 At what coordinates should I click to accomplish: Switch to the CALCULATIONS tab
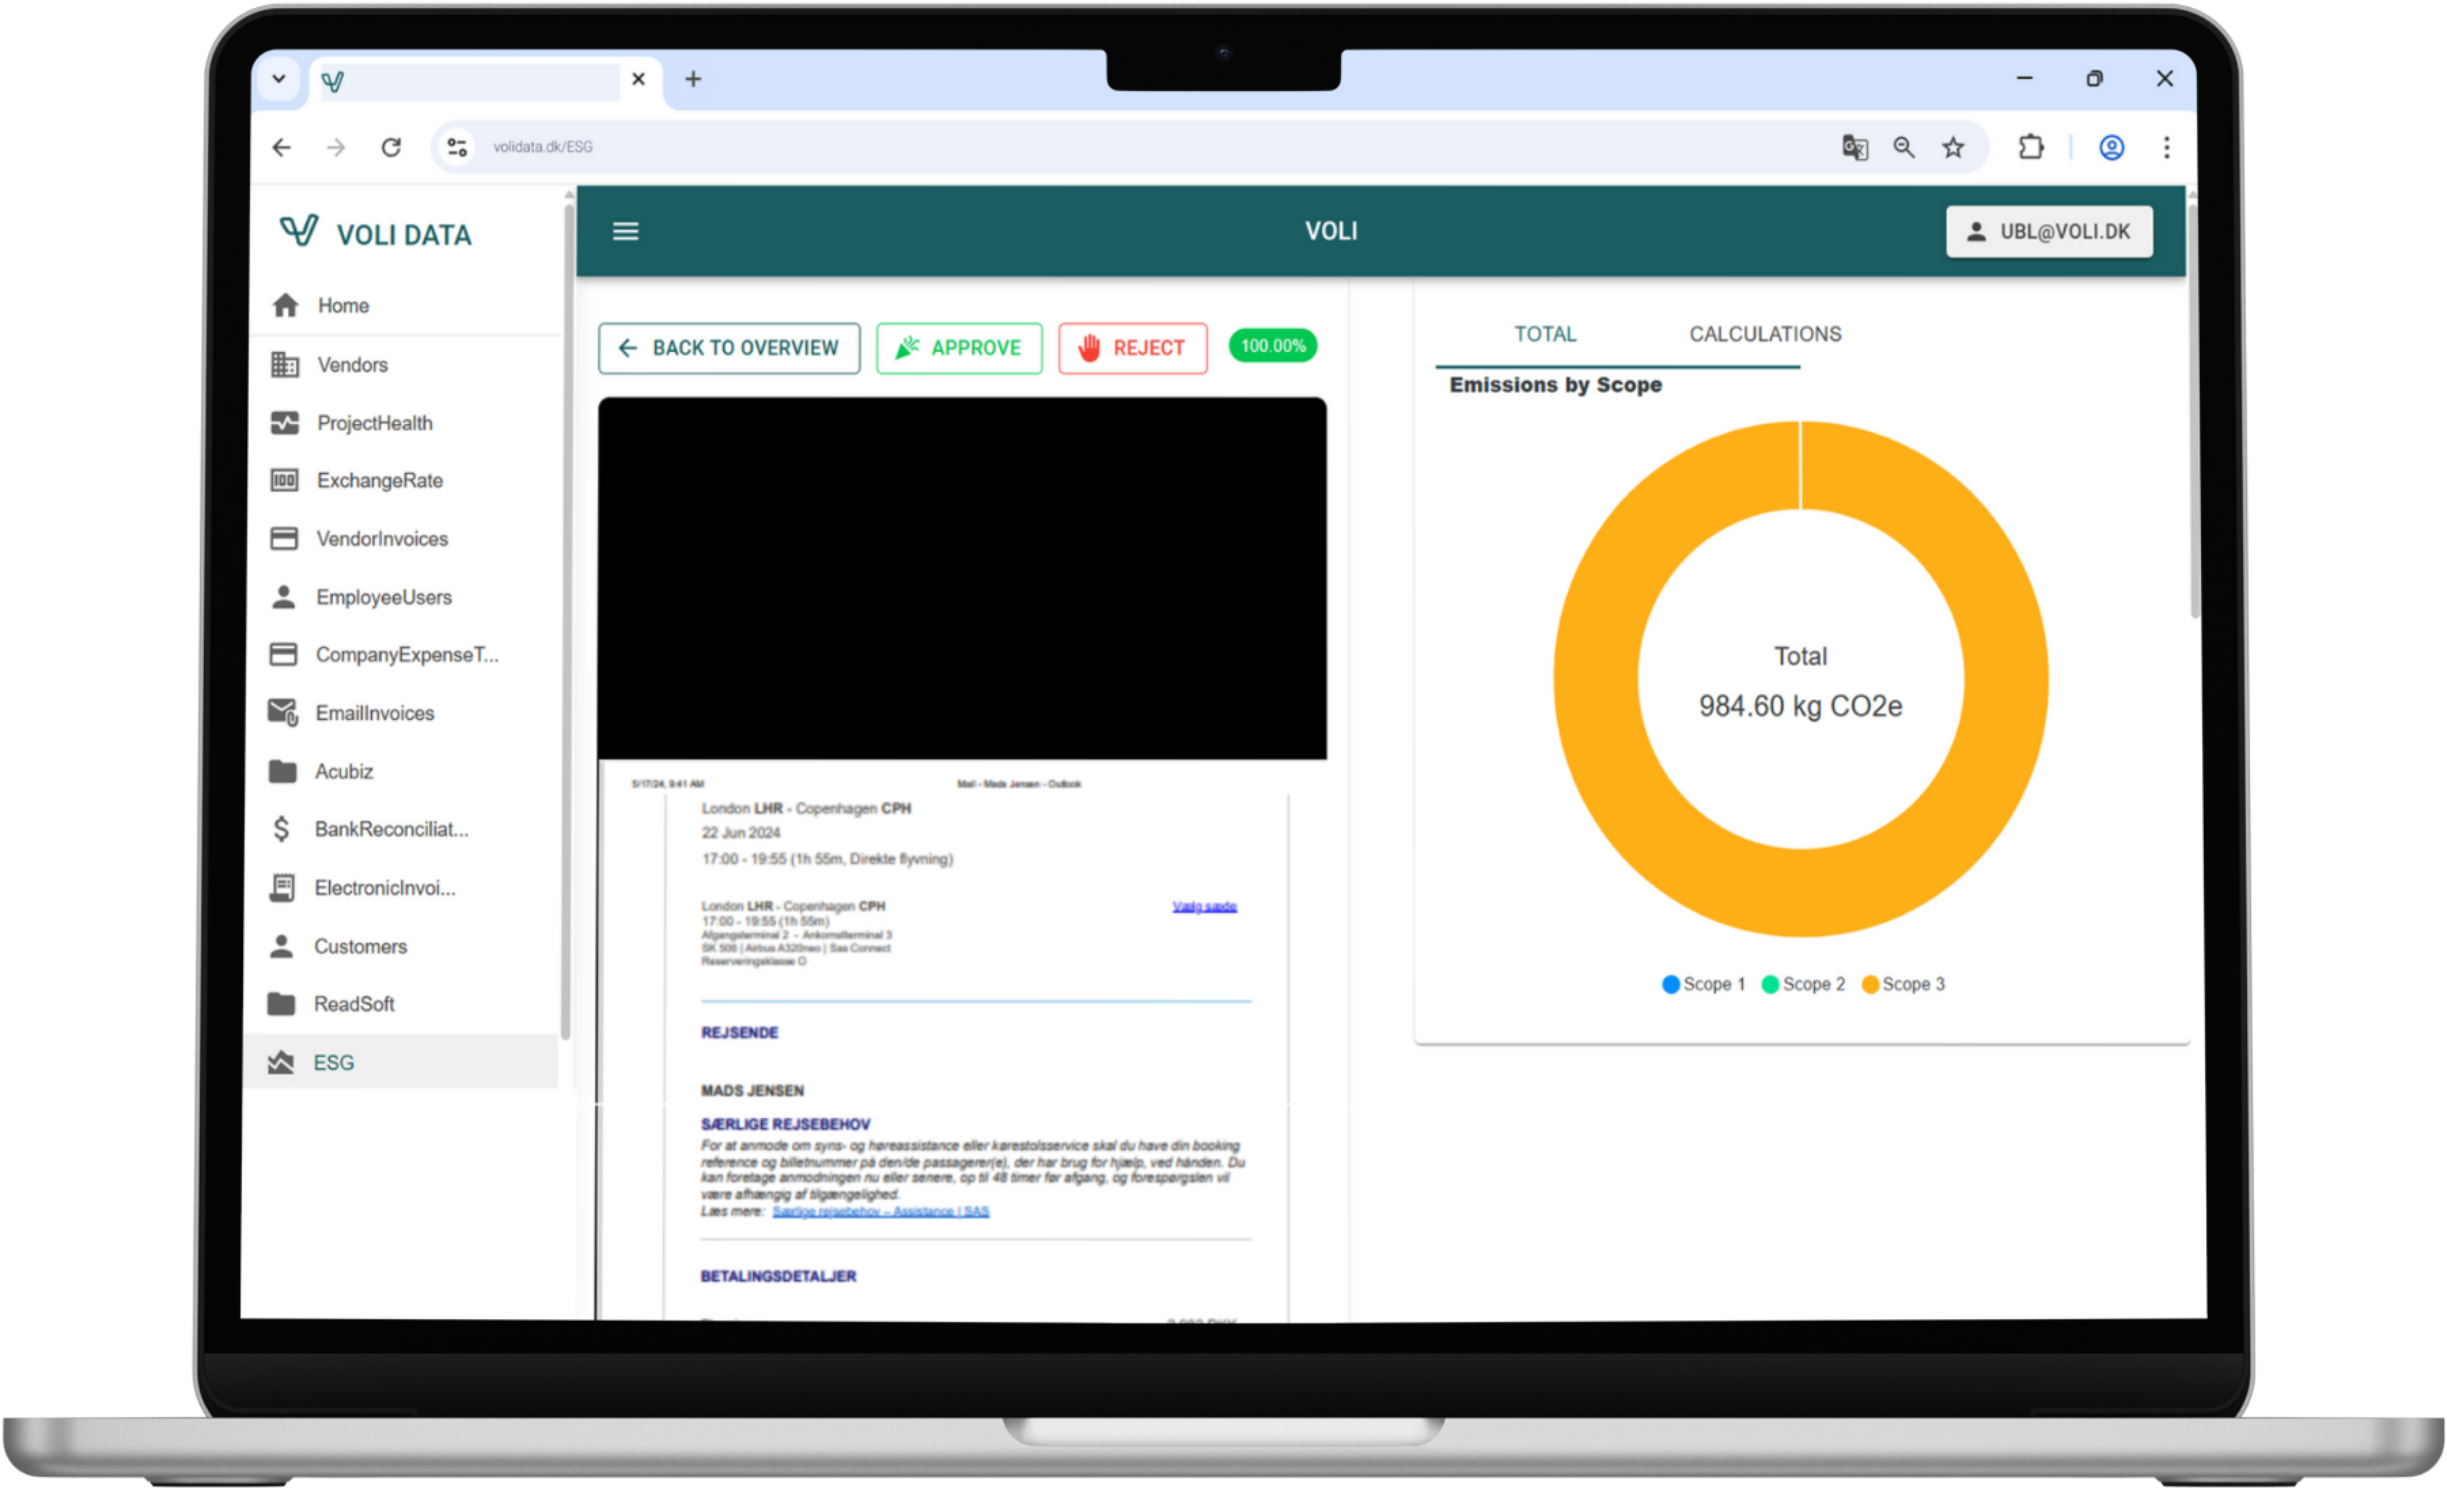[1765, 334]
